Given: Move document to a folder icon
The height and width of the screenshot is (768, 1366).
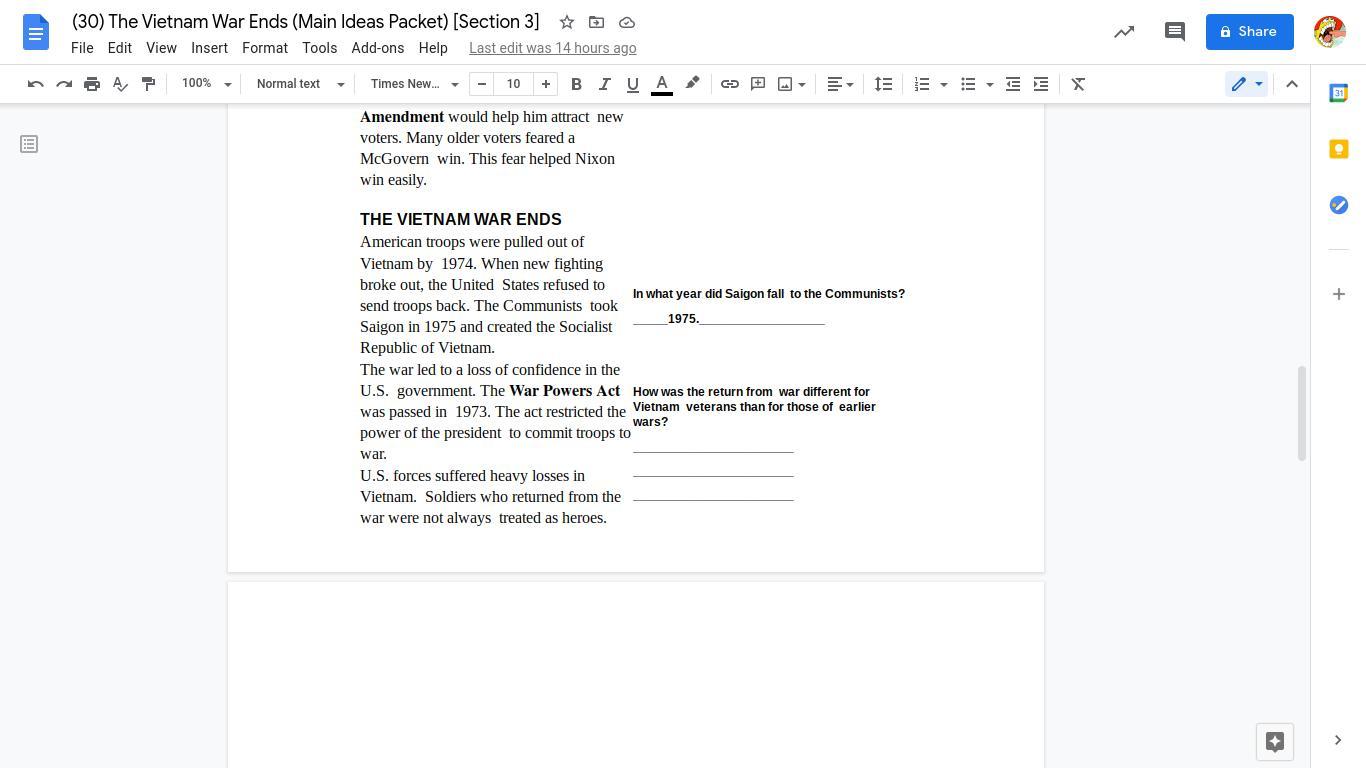Looking at the screenshot, I should point(596,22).
